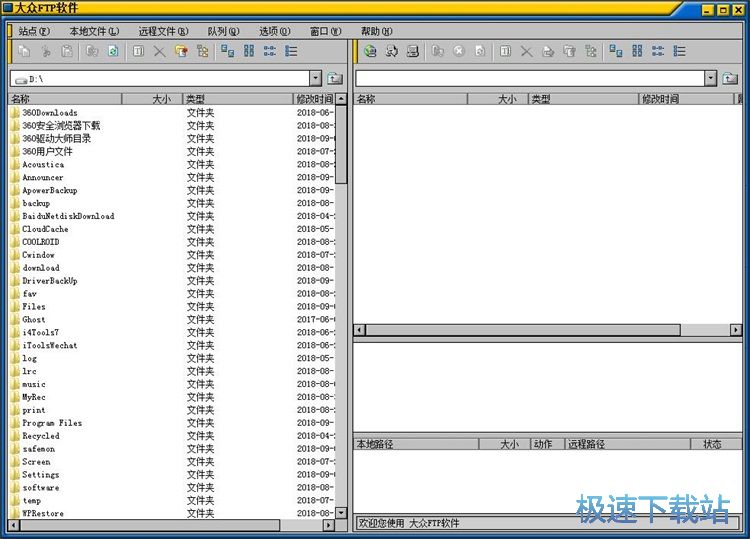Open the 队列 menu

223,31
